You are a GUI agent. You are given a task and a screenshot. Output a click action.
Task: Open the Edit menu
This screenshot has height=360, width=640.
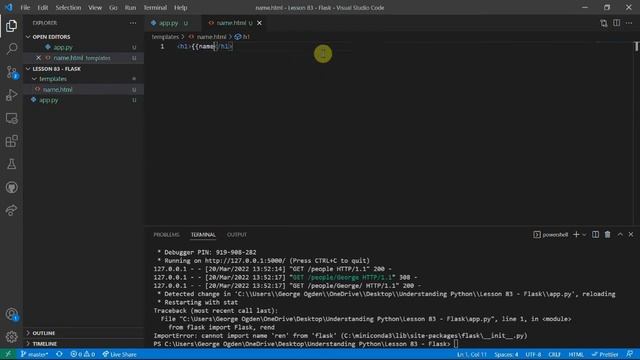tap(42, 7)
